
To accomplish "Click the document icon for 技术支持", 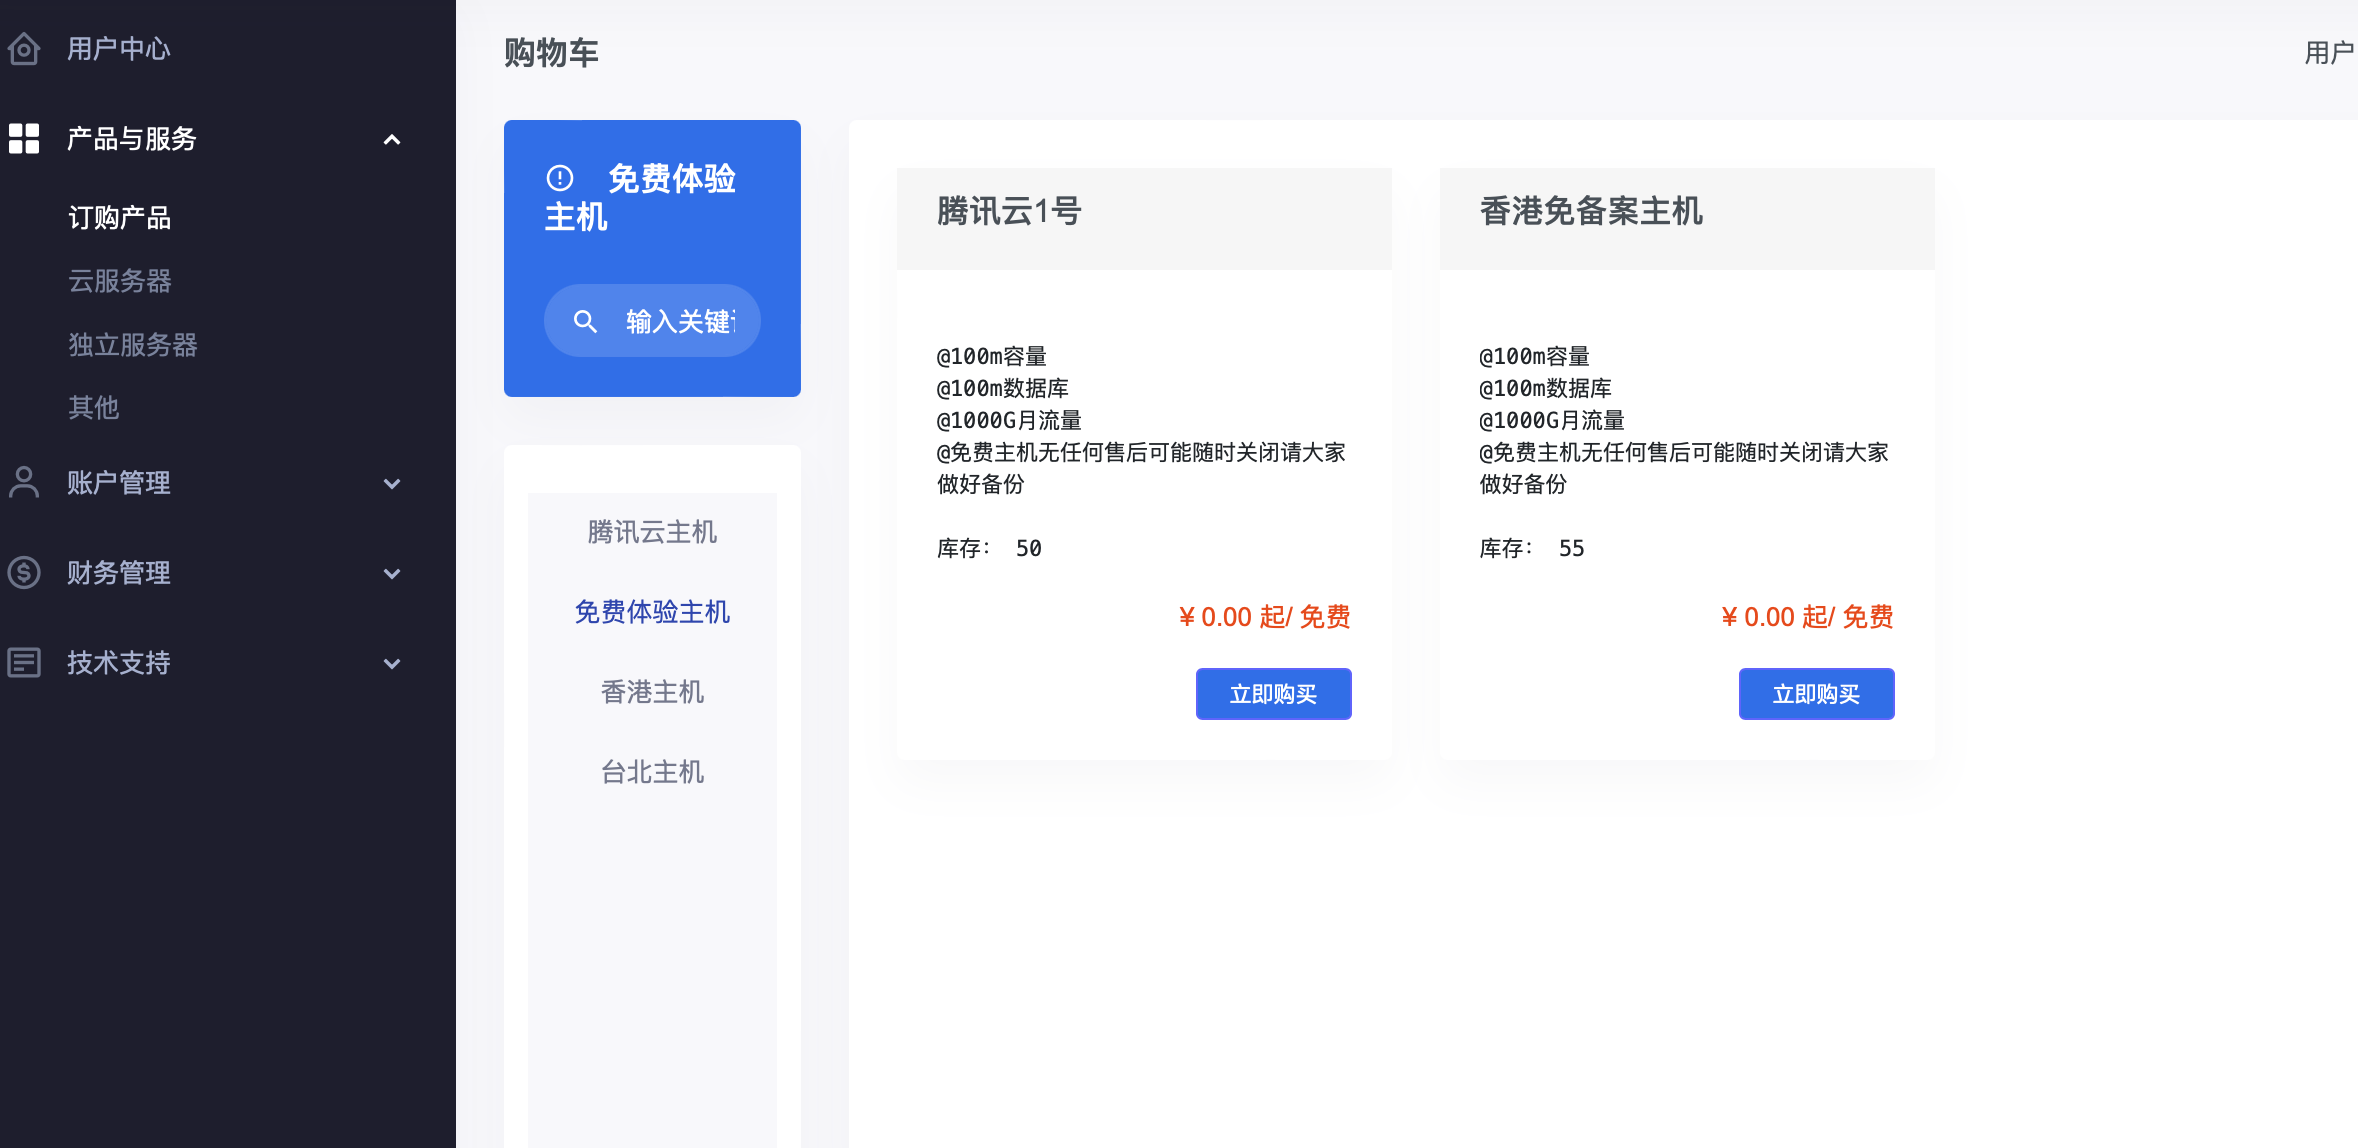I will click(x=24, y=663).
